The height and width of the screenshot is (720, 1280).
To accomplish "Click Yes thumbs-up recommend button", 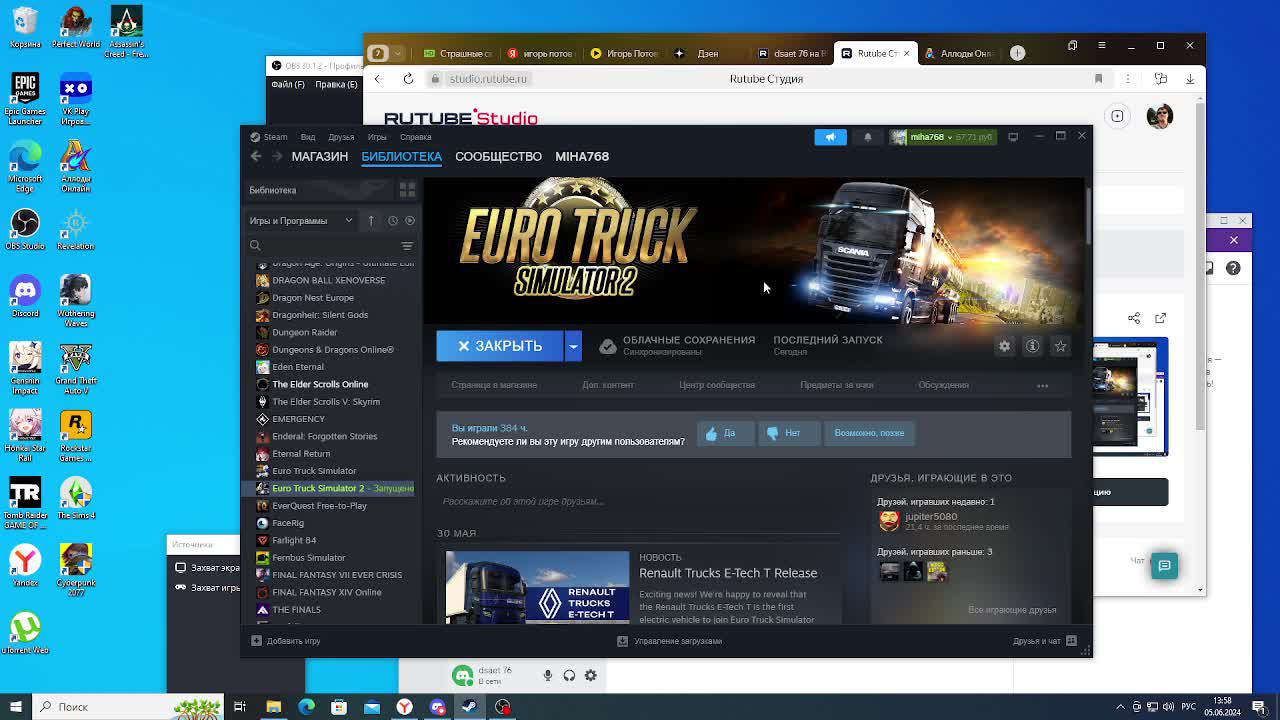I will [x=725, y=433].
